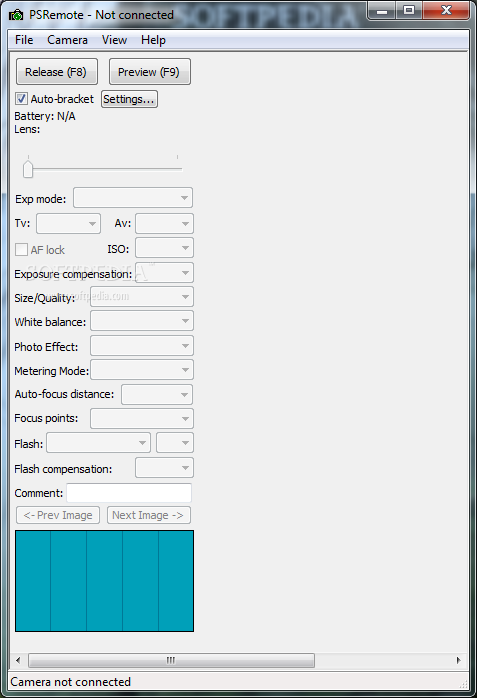Untick the Auto-bracket checkbox
The image size is (477, 698).
pyautogui.click(x=21, y=99)
